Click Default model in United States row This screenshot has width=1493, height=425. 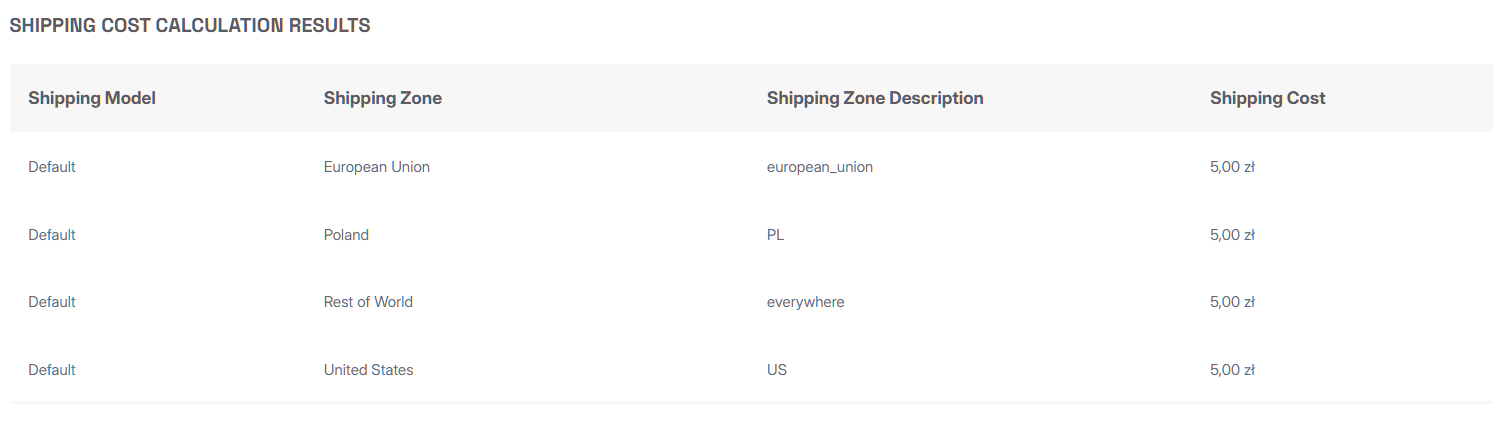52,370
